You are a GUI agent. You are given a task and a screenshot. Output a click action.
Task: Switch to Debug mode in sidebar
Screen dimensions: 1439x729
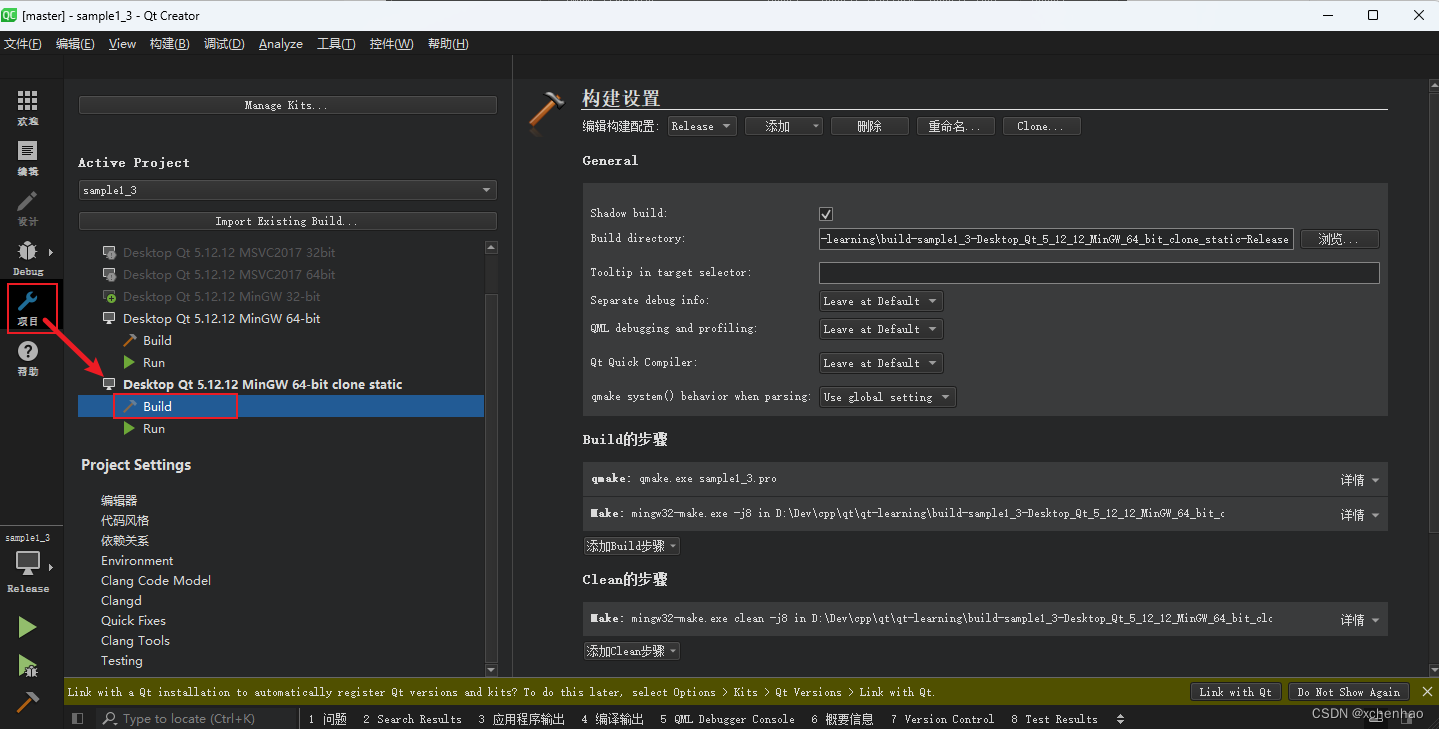(x=27, y=258)
